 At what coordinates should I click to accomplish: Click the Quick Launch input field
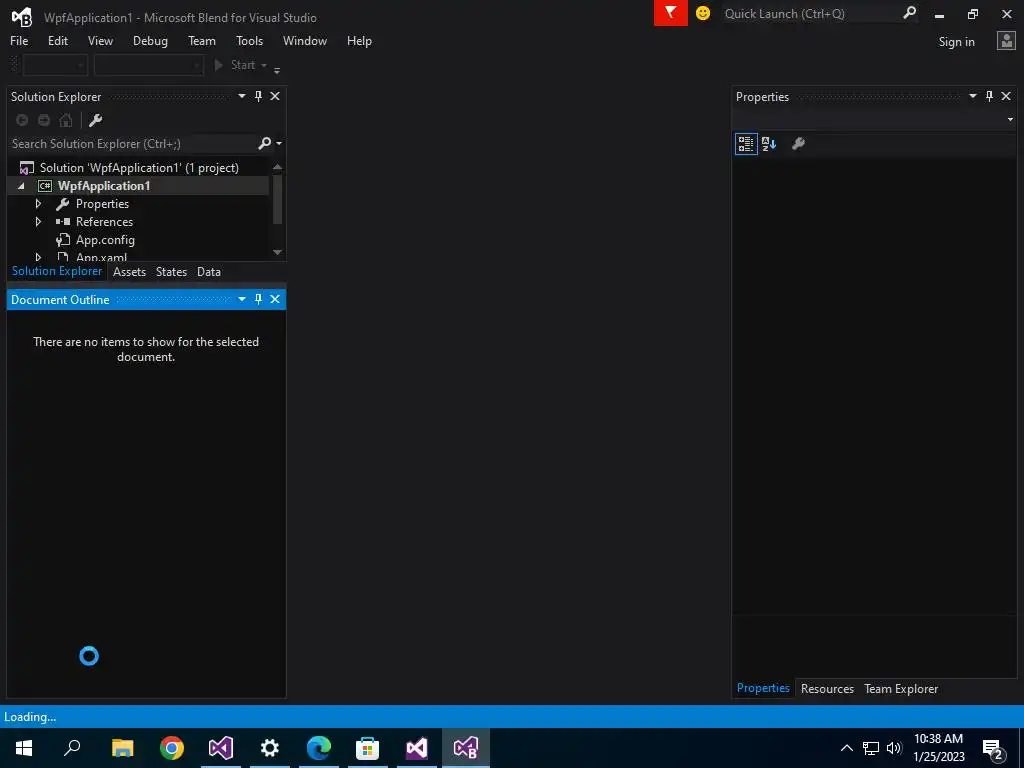coord(810,13)
